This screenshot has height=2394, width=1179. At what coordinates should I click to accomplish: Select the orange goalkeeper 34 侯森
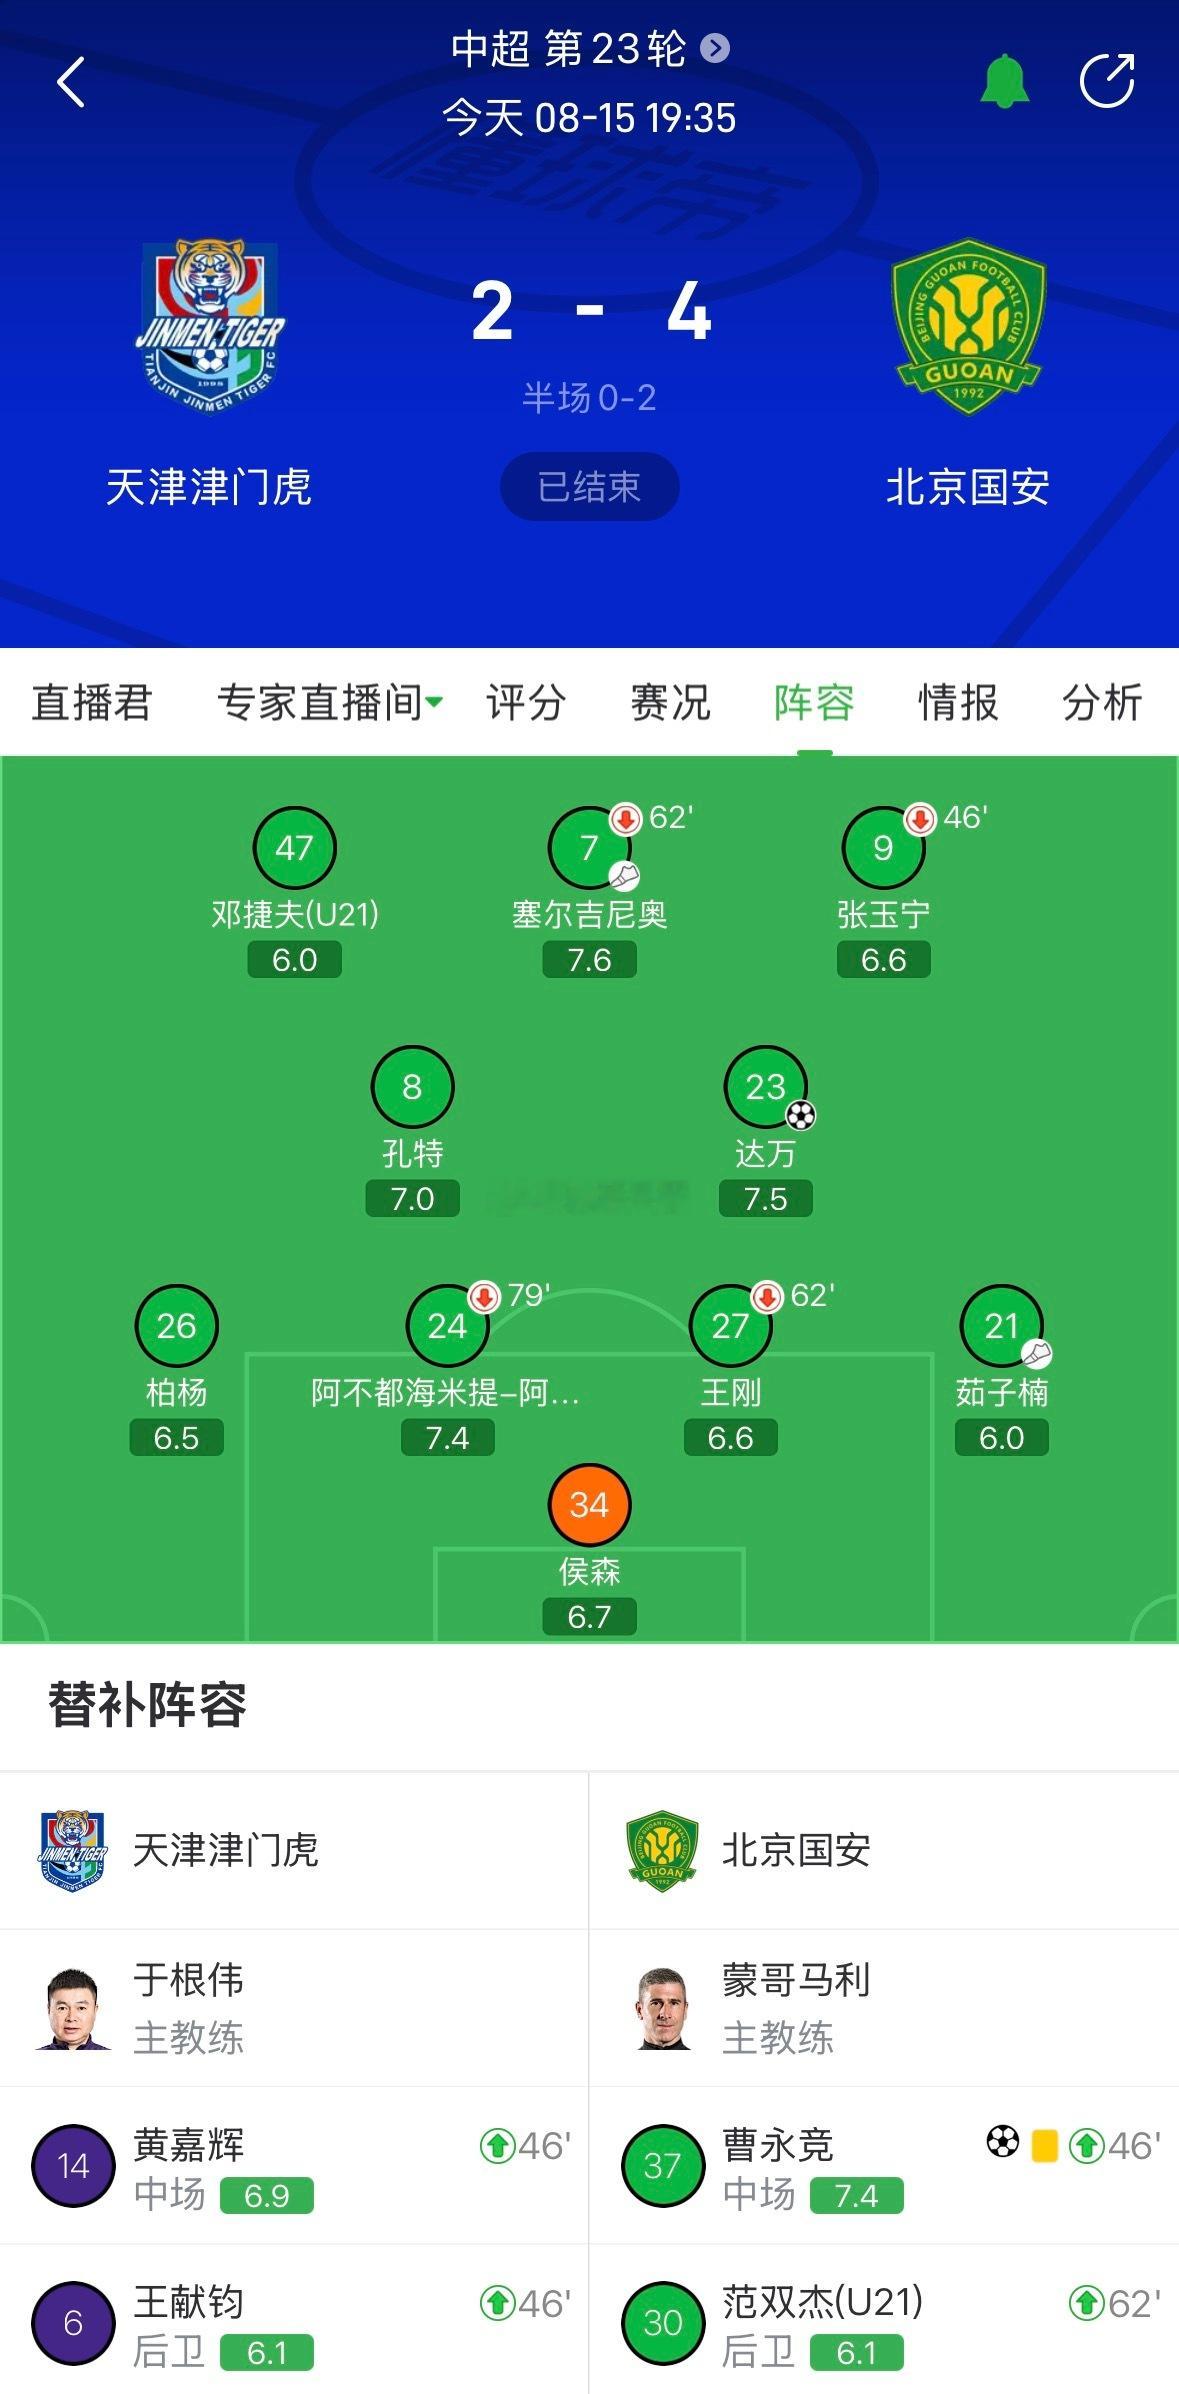tap(589, 1505)
